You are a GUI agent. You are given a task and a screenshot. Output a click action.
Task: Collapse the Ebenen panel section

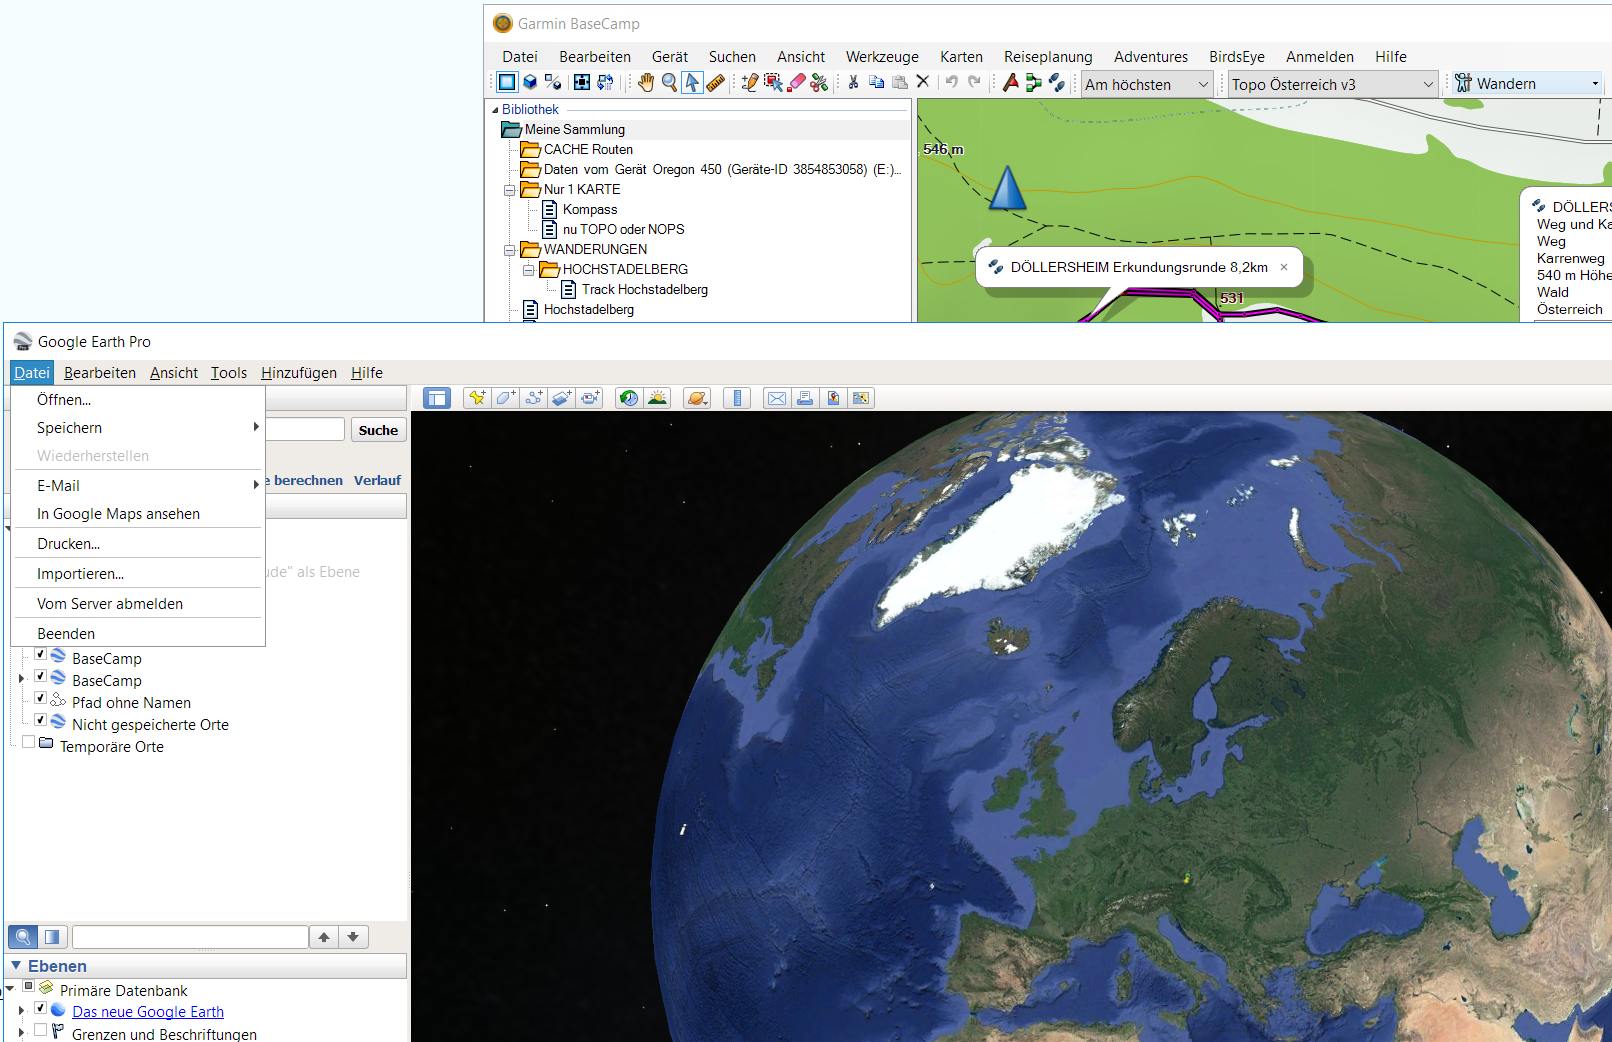tap(16, 966)
